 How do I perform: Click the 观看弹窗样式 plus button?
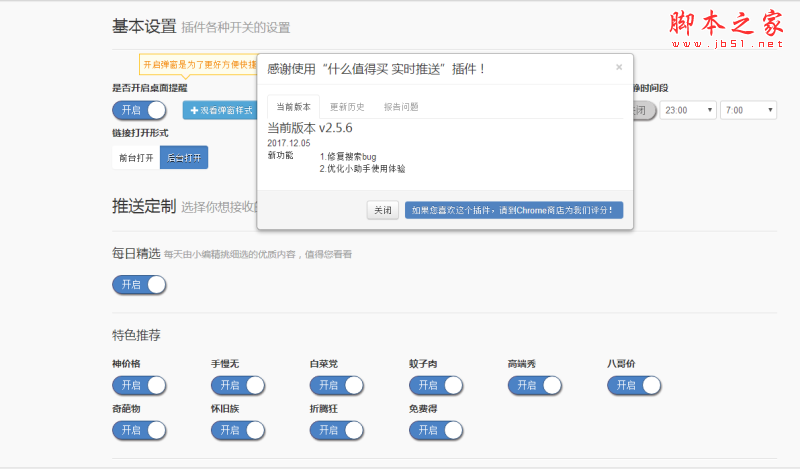(220, 110)
